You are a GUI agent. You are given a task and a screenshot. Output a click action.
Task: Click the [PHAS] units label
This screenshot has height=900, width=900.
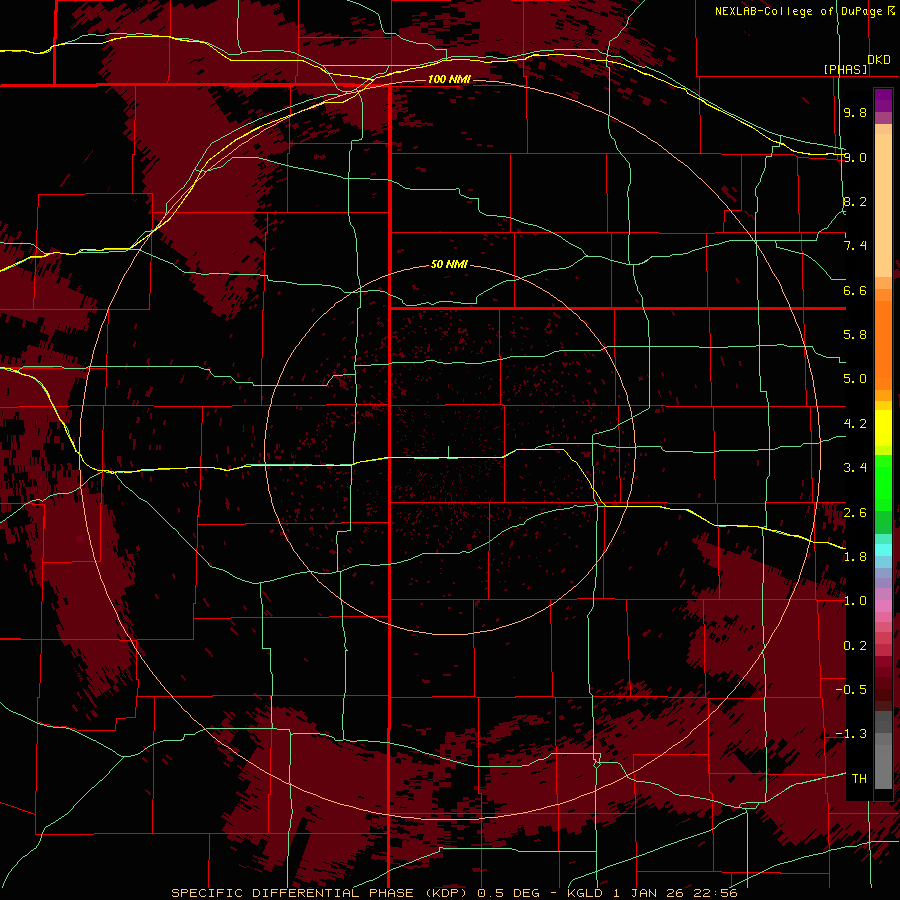[845, 69]
